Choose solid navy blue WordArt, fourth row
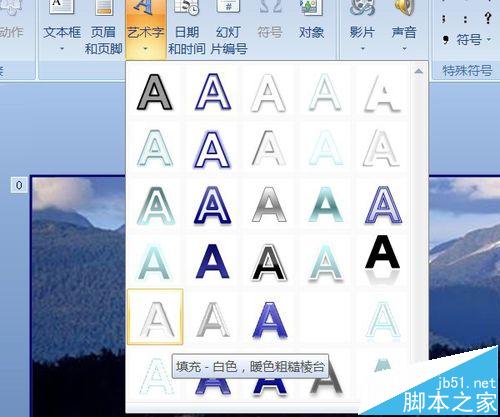 (x=212, y=261)
